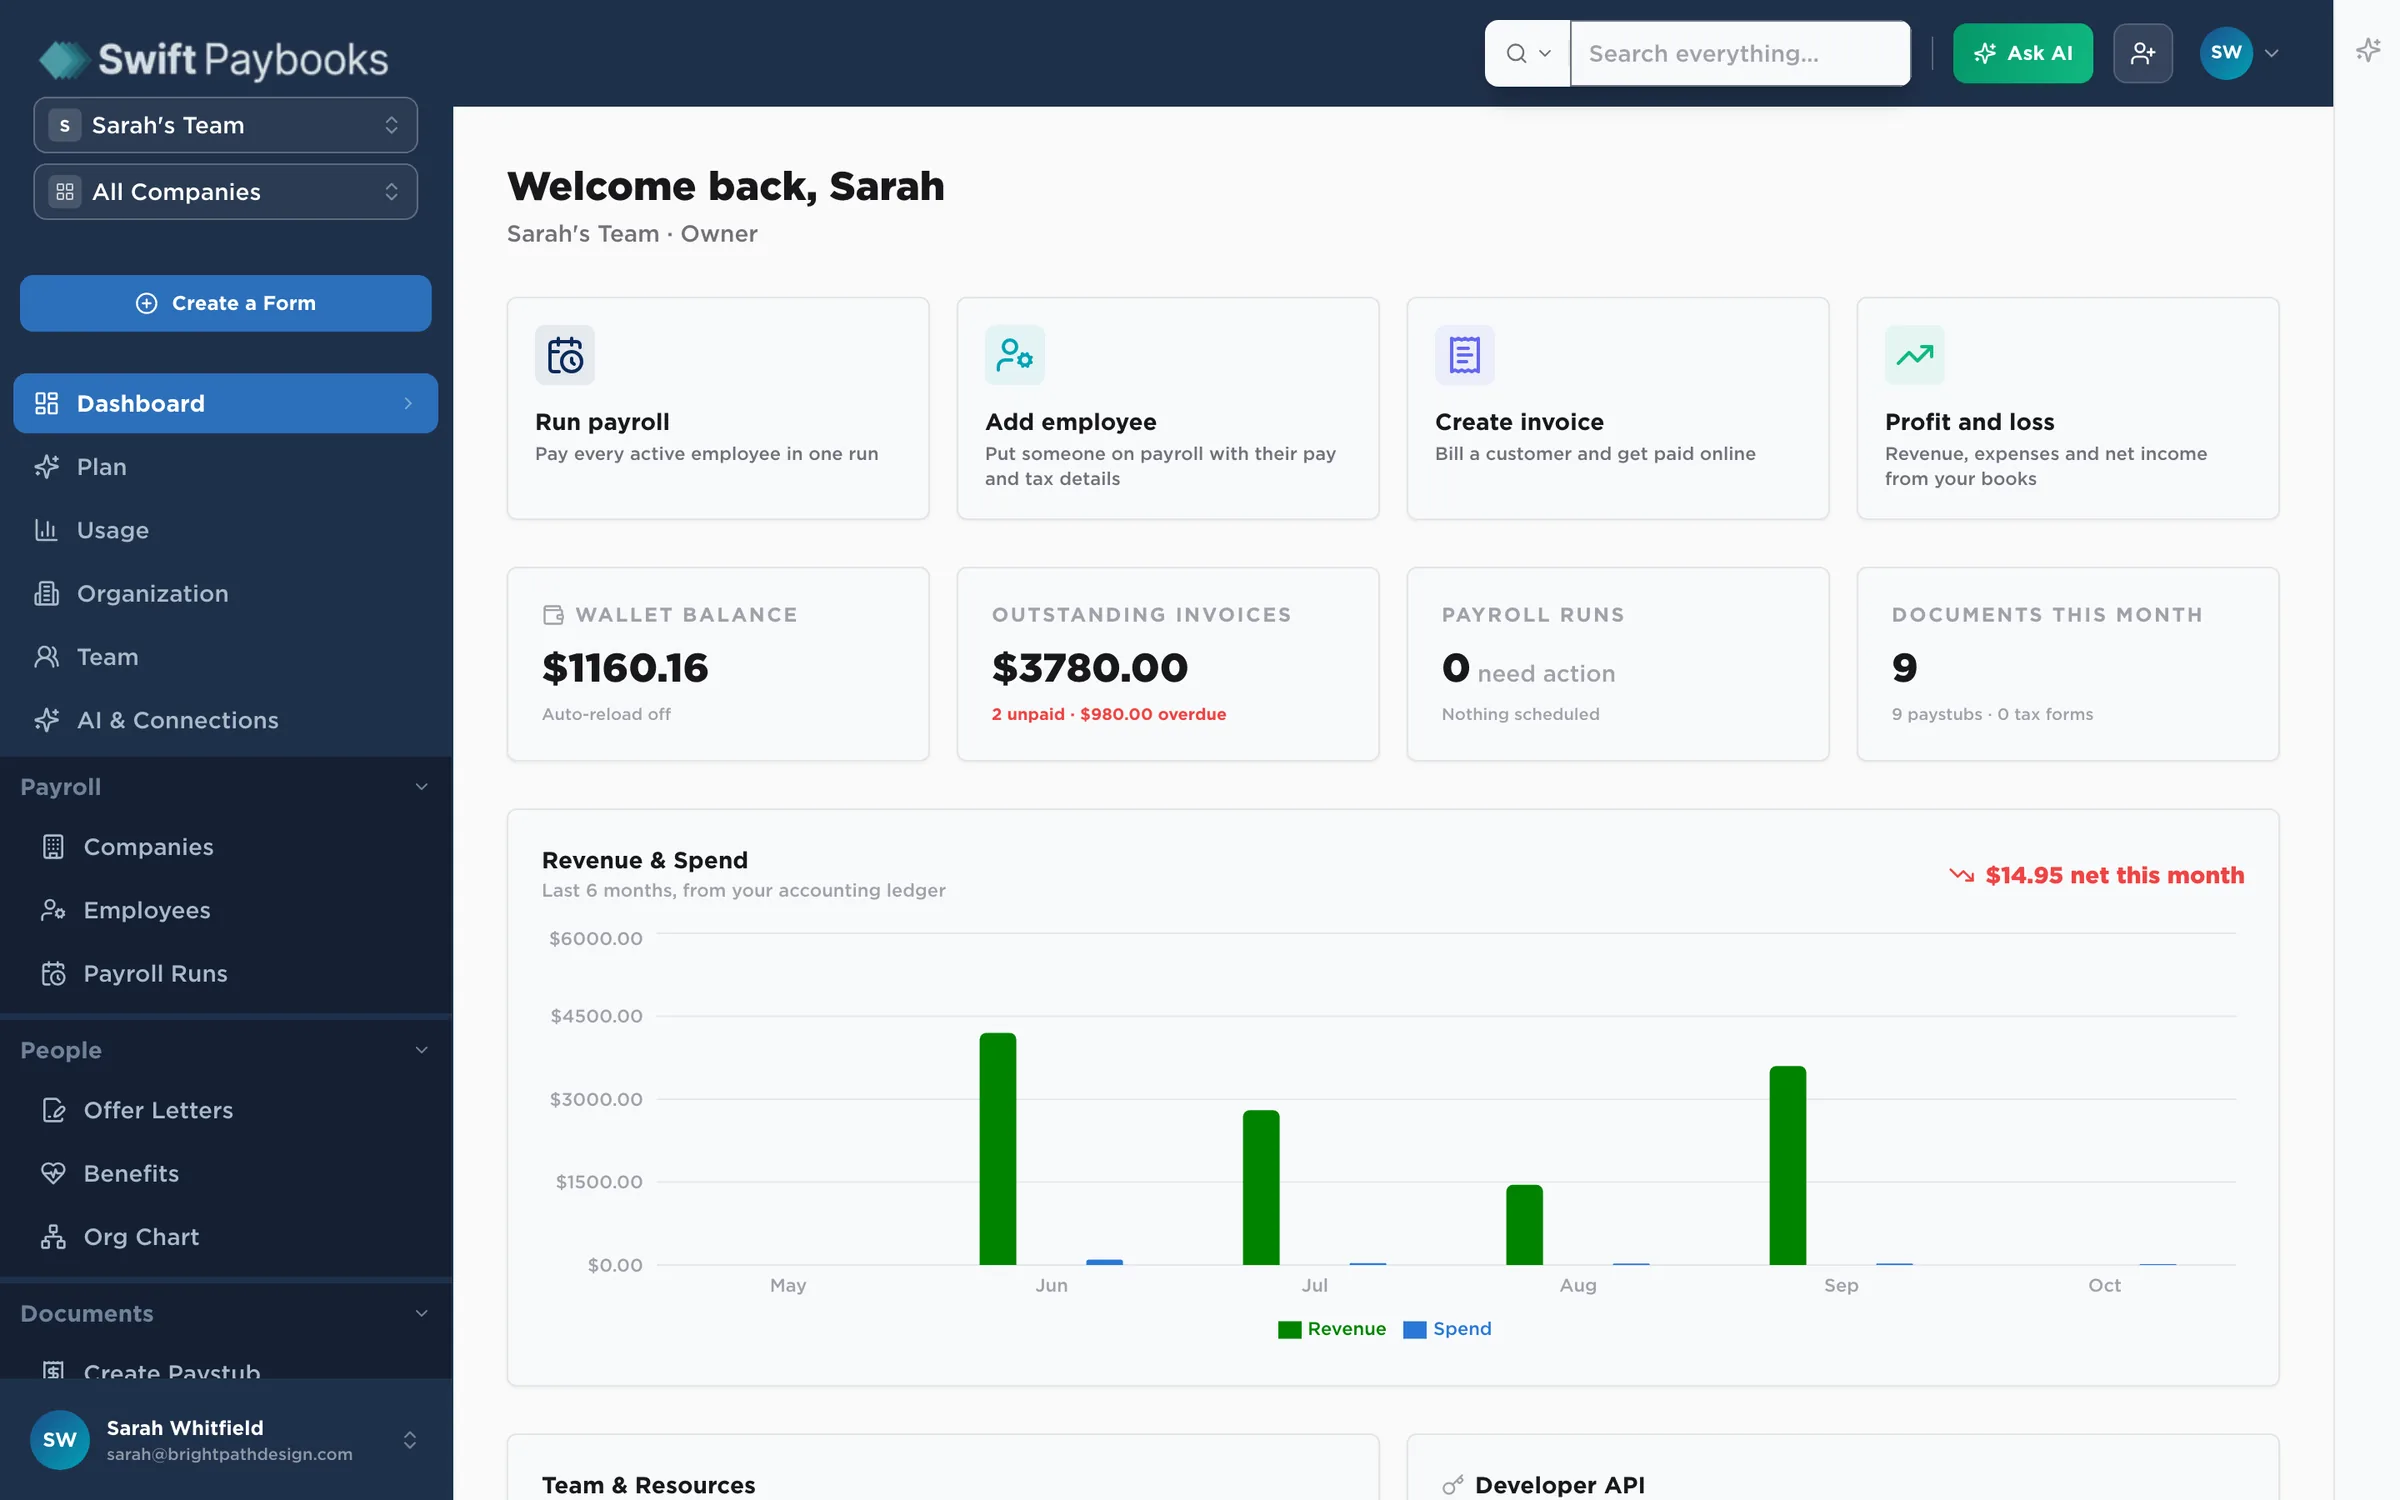Click the Create invoice document icon
The width and height of the screenshot is (2400, 1500).
click(1465, 355)
